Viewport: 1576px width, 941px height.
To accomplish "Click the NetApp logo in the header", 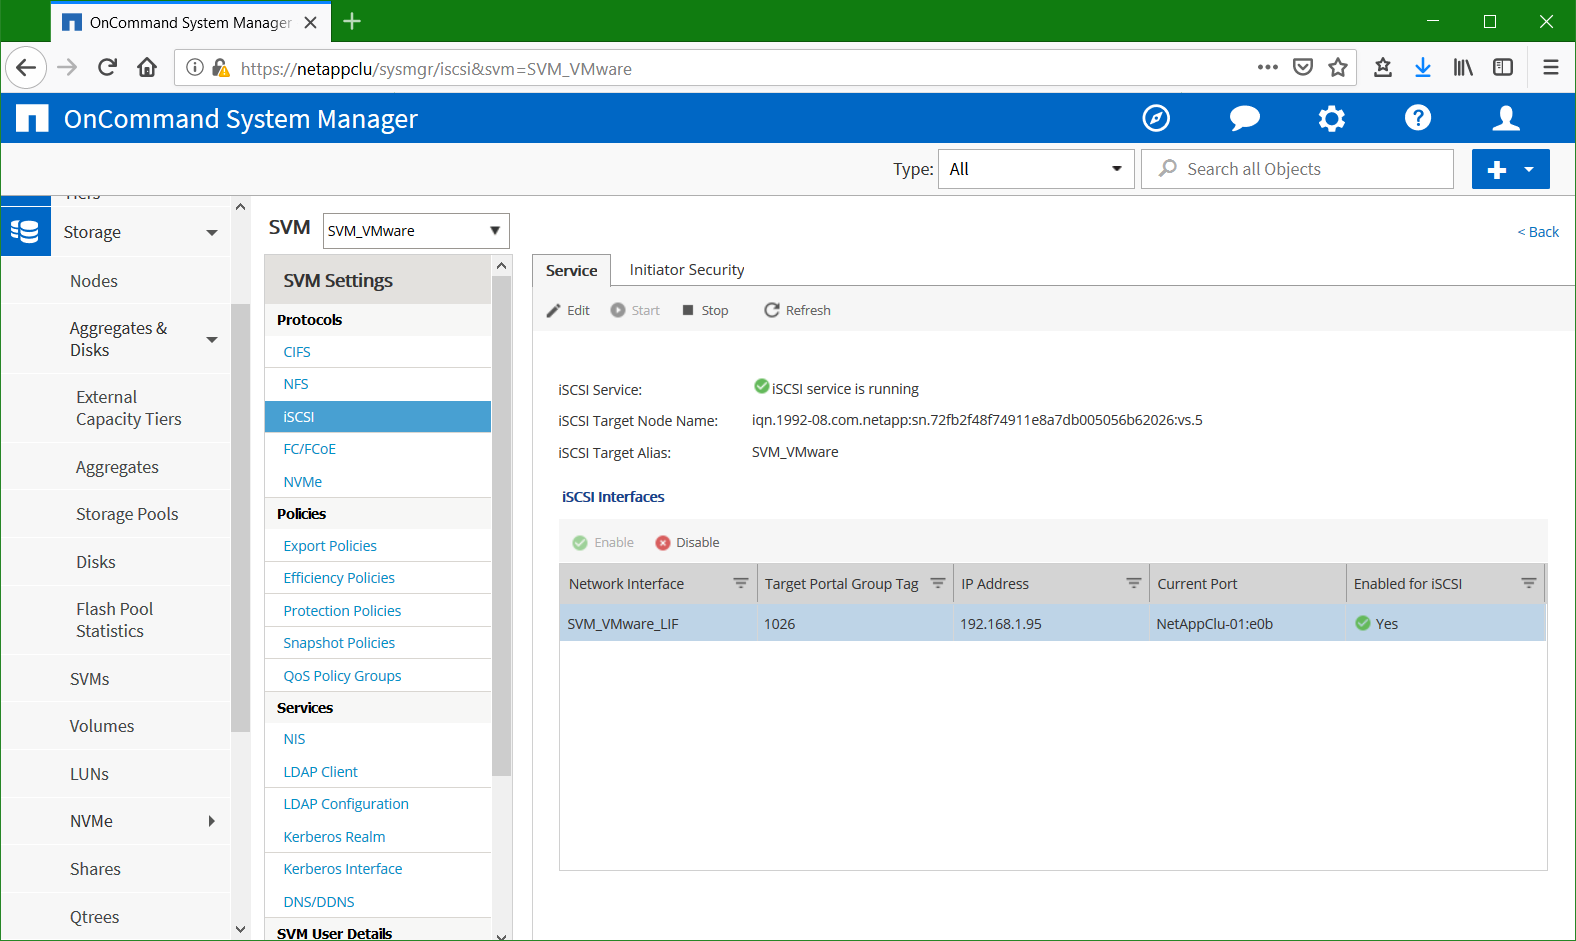I will [x=32, y=119].
